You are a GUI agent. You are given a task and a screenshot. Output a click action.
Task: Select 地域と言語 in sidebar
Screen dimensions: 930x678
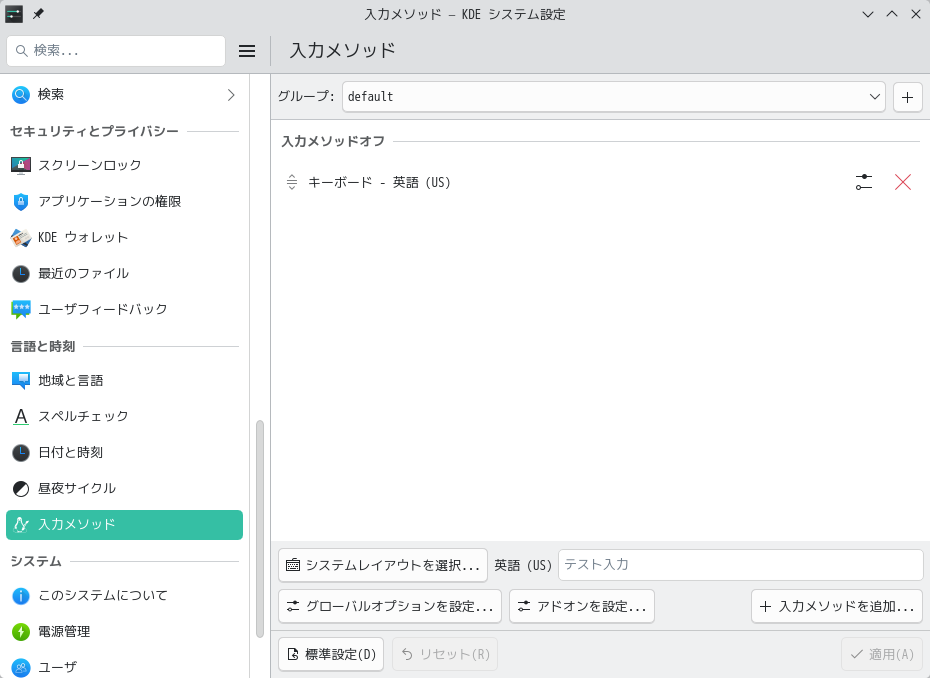tap(125, 381)
